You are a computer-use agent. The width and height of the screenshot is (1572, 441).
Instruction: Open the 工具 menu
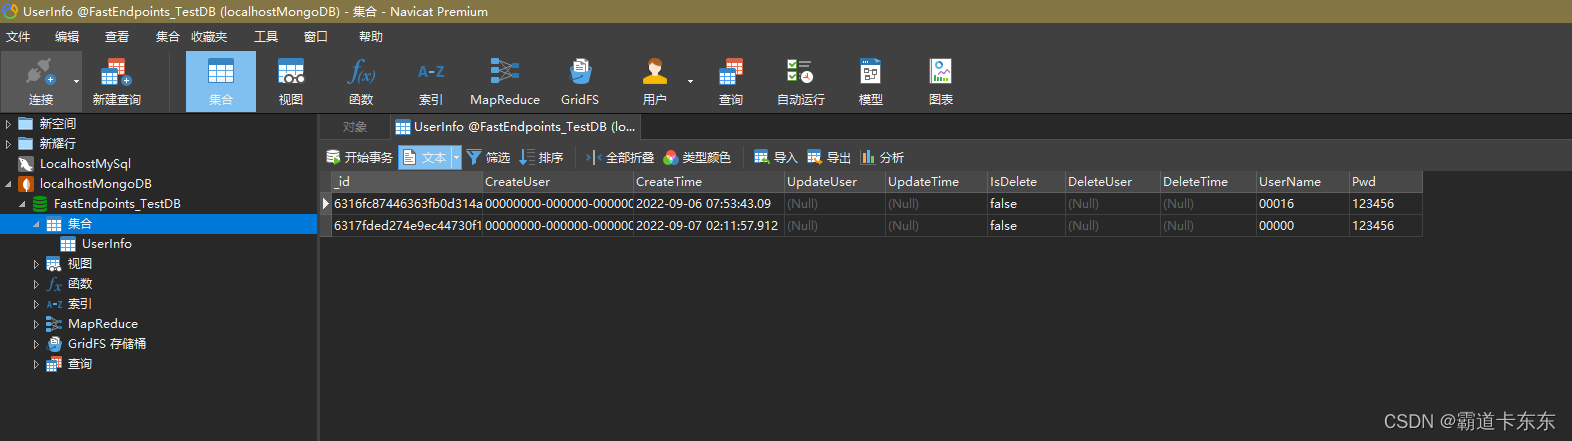tap(266, 37)
